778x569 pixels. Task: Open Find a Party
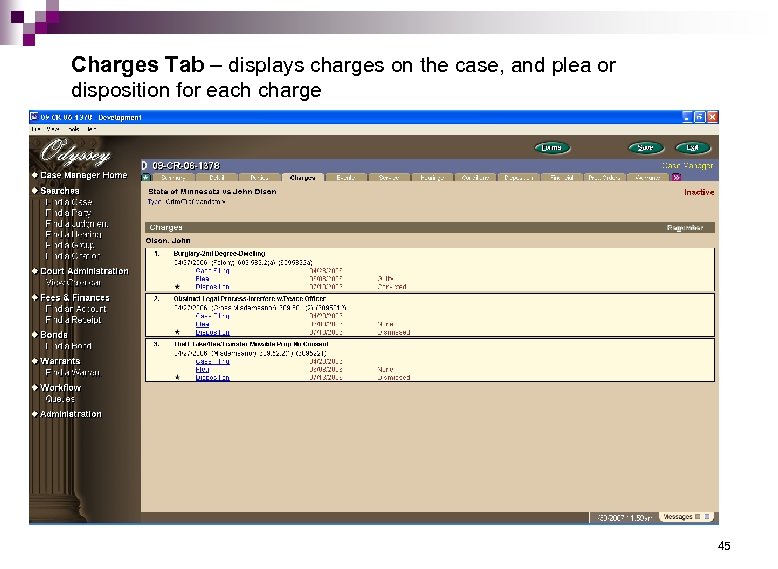tap(68, 213)
